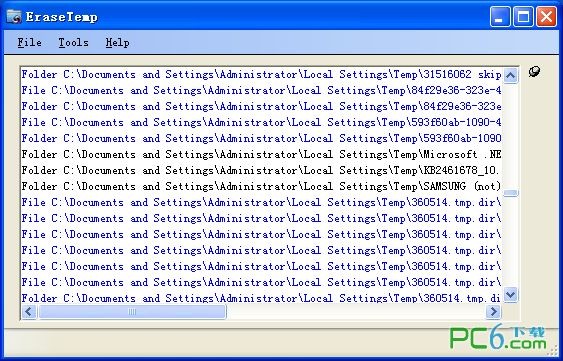563x361 pixels.
Task: Select the File line containing 84f29e36-323e-4
Action: (x=261, y=91)
